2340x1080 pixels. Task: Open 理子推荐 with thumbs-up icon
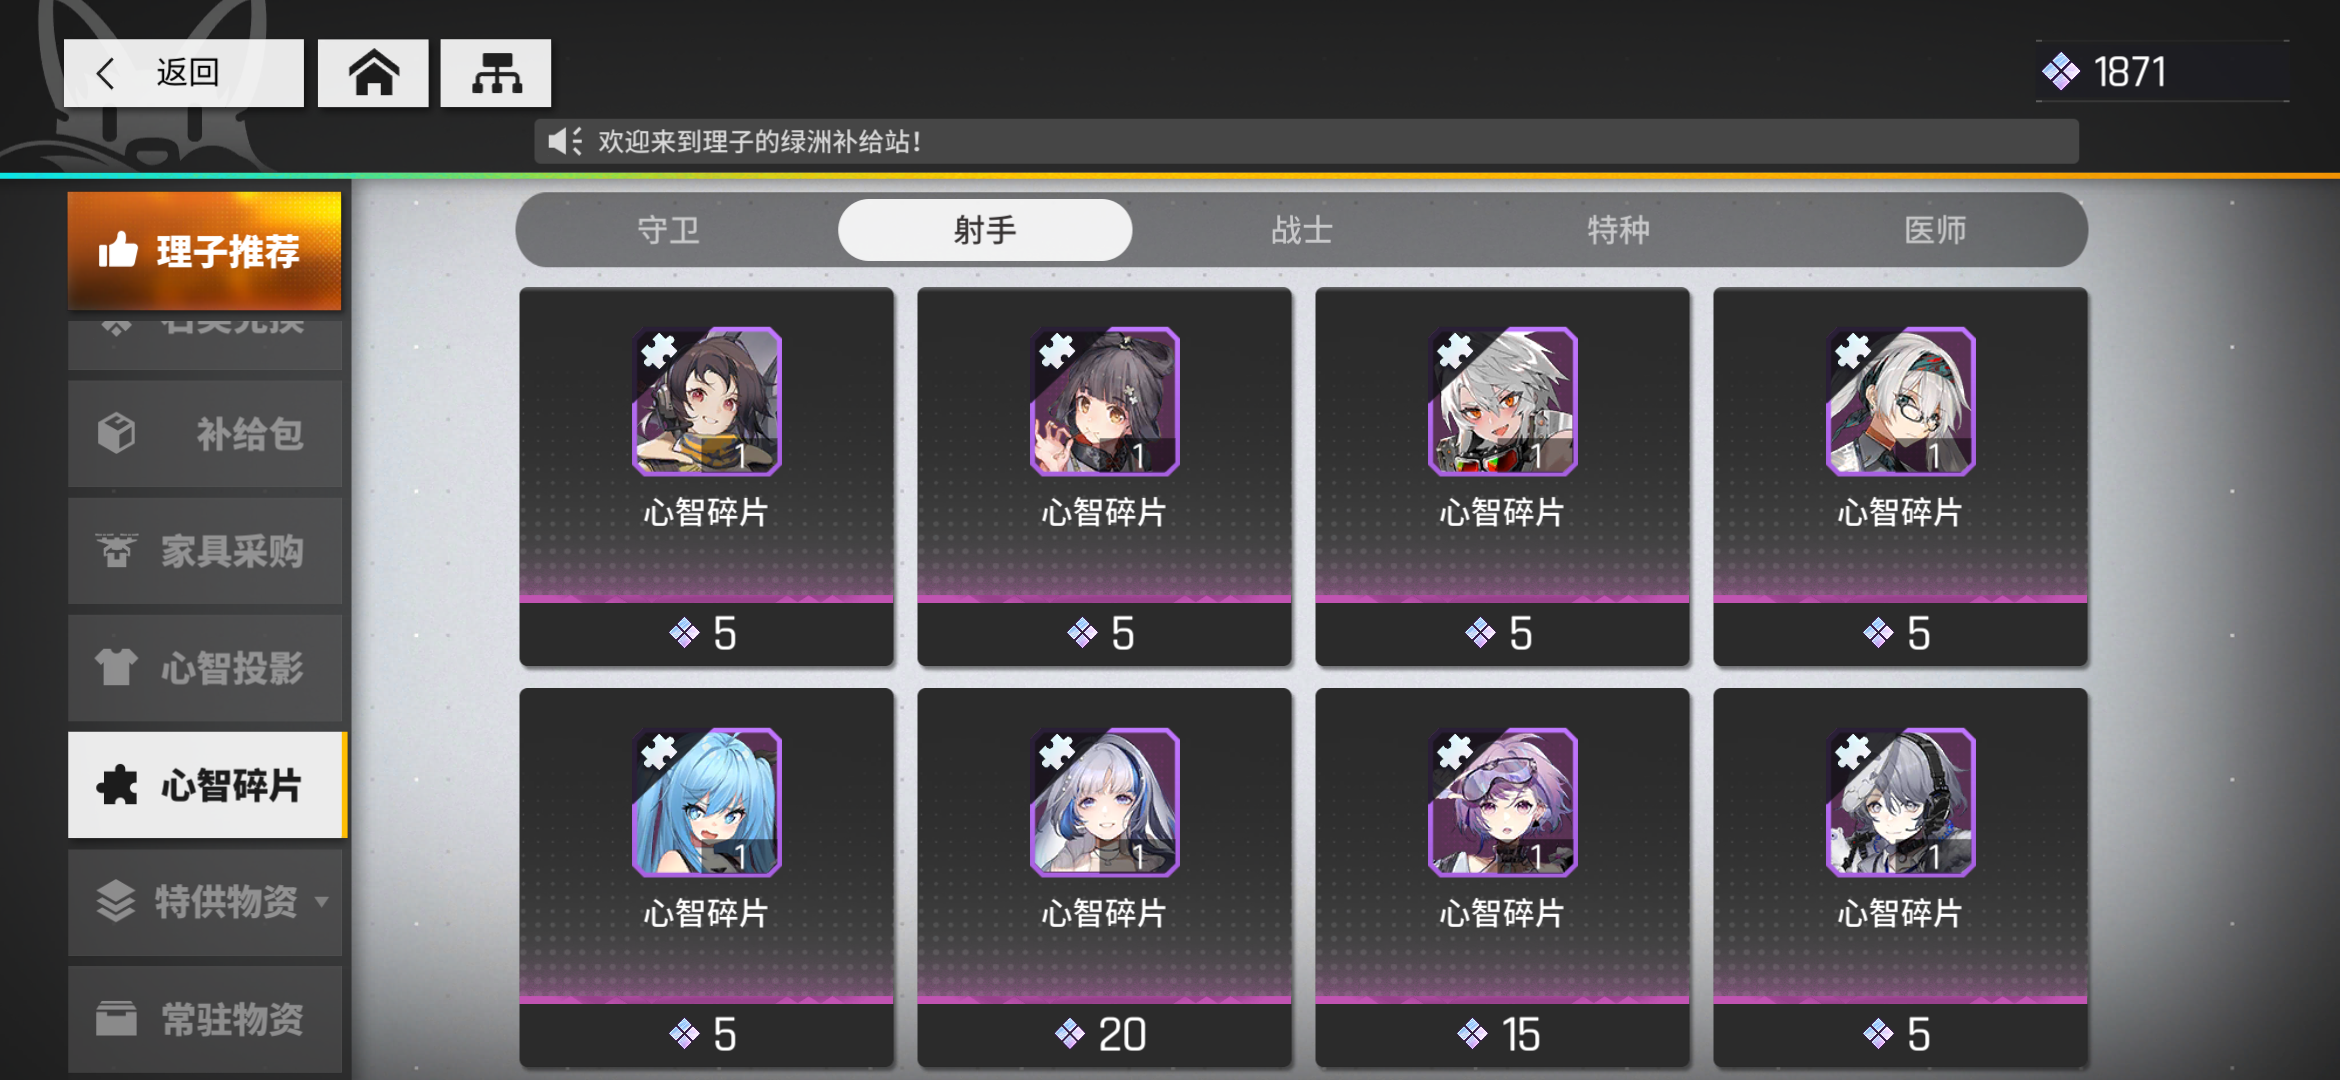pos(205,251)
